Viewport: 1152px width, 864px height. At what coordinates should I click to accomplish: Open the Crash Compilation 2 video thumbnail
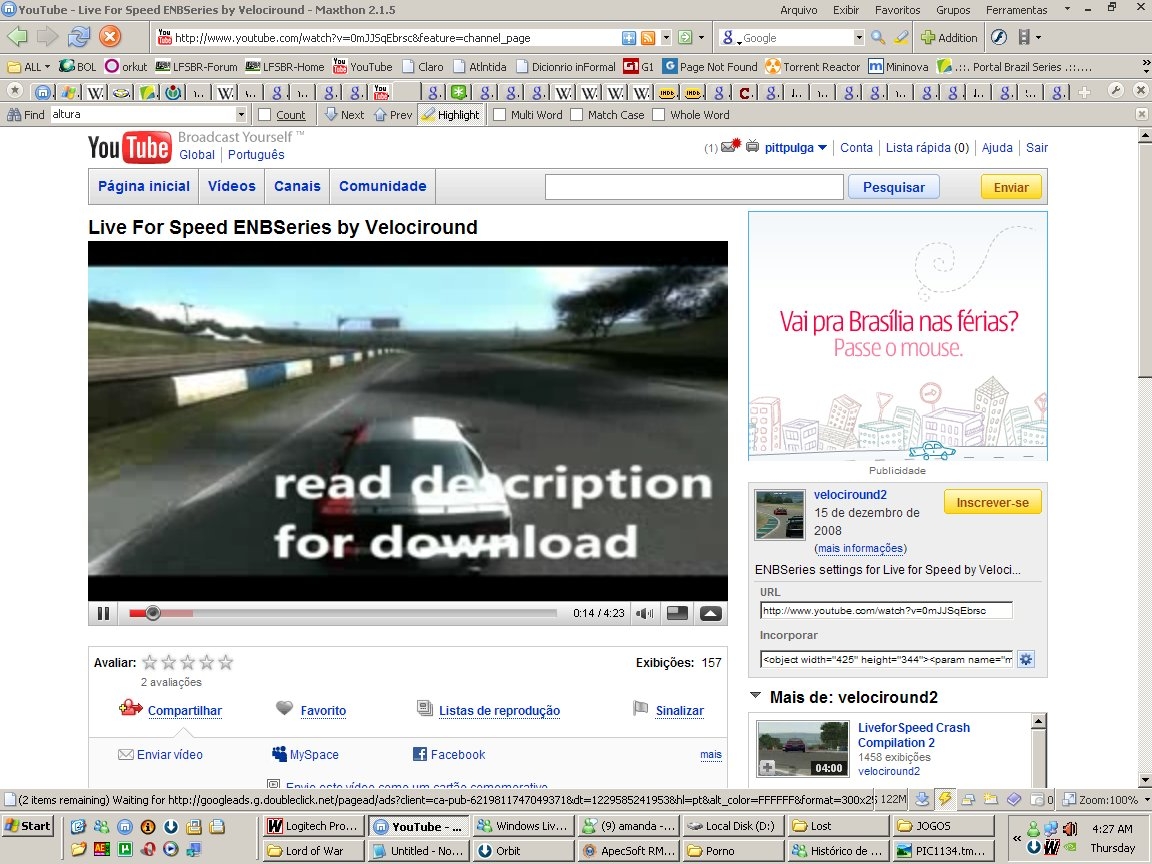tap(802, 749)
